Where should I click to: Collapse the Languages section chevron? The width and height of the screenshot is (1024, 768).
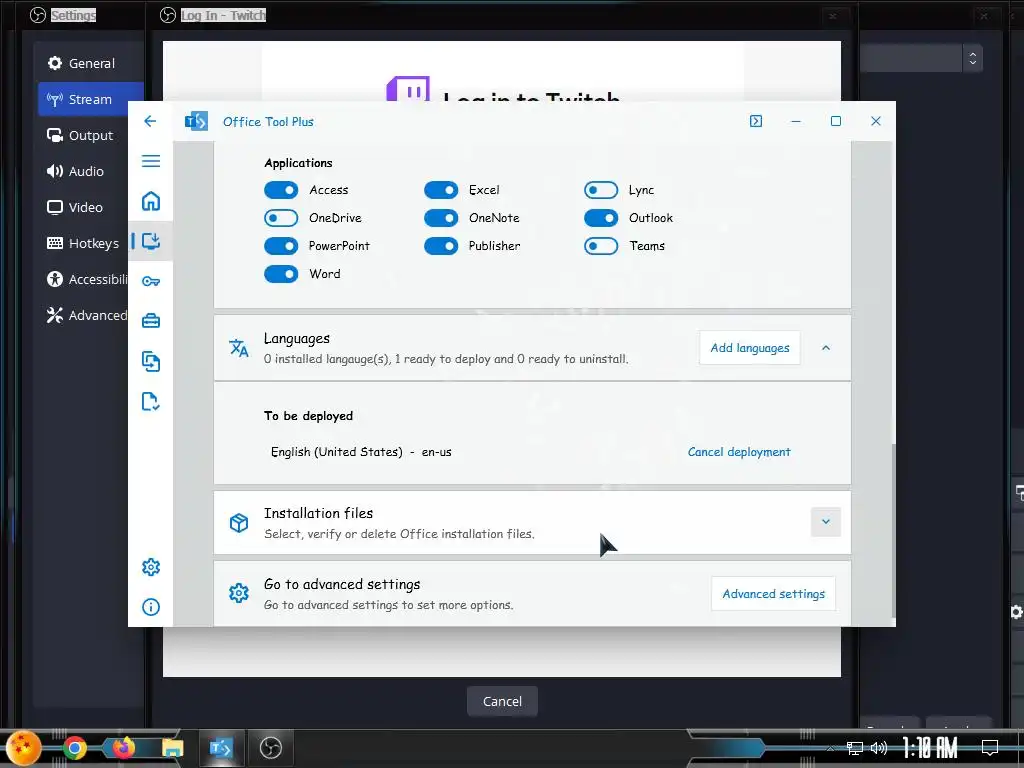[x=826, y=348]
